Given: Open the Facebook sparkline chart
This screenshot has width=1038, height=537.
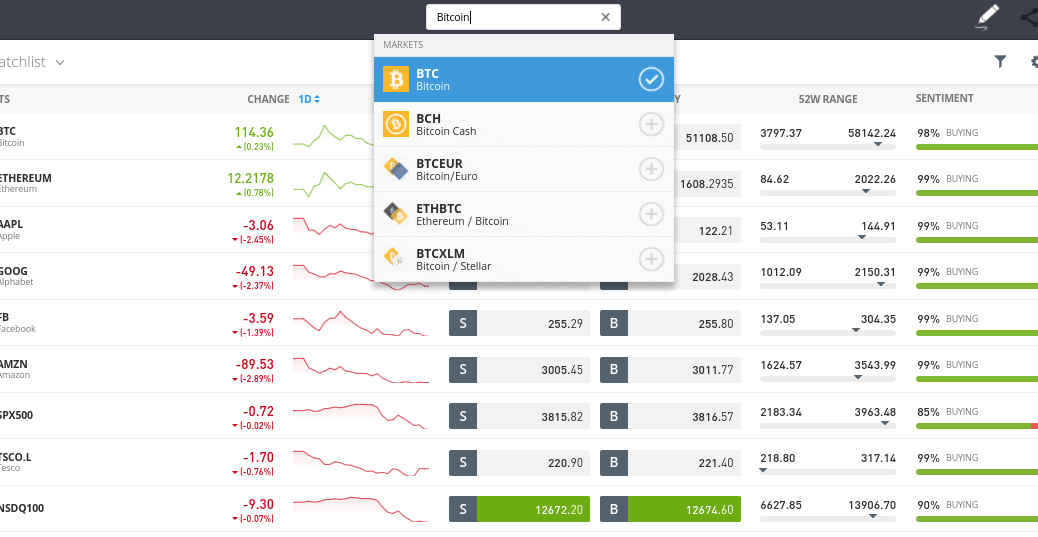Looking at the screenshot, I should point(361,323).
